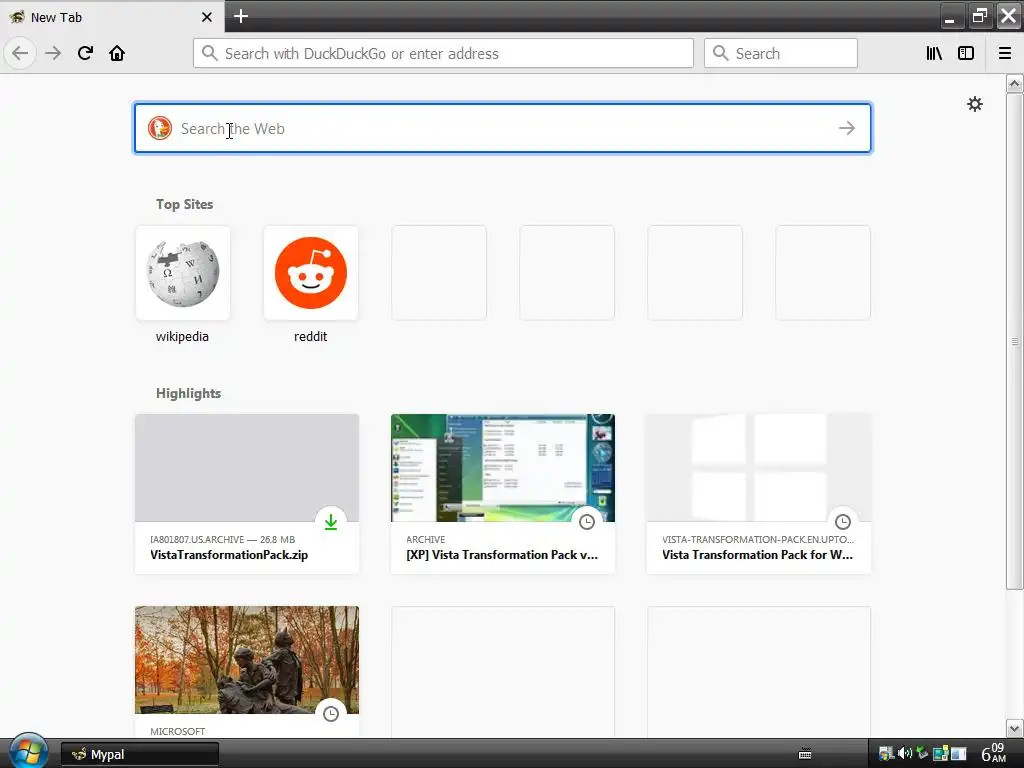Open the Windows Start orb

(28, 751)
